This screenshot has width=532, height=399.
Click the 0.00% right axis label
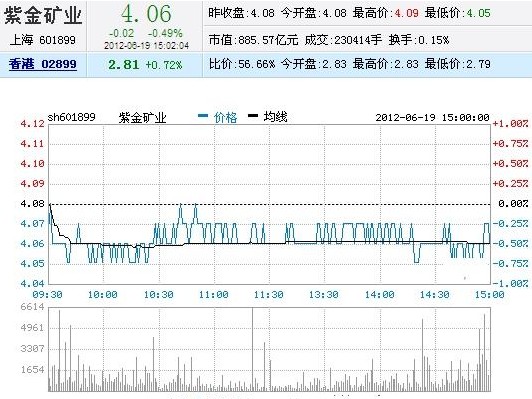click(513, 204)
